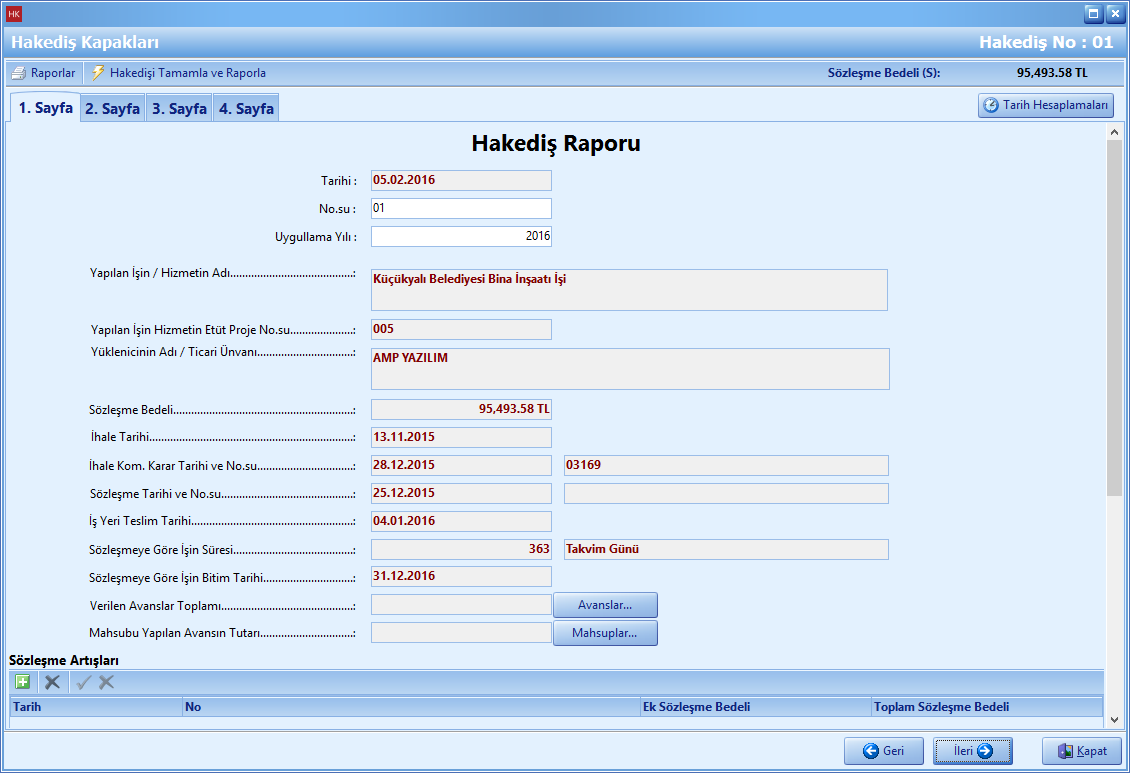
Task: Click the Raporlar printer icon
Action: coord(18,73)
